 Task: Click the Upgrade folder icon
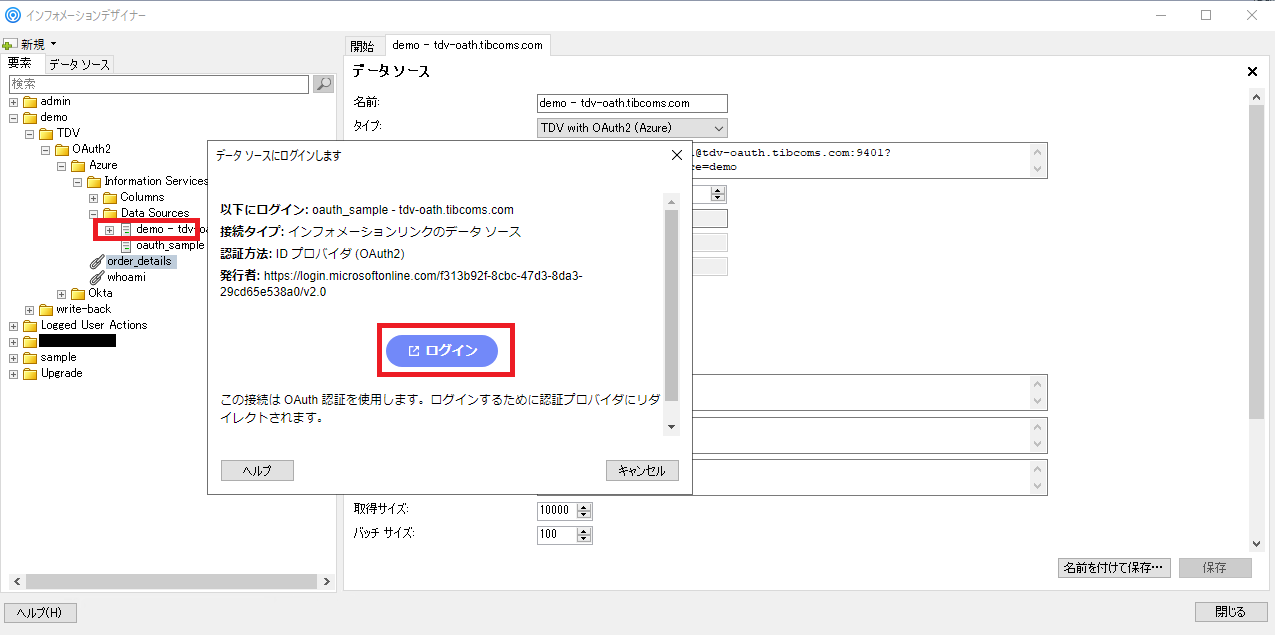pos(30,374)
